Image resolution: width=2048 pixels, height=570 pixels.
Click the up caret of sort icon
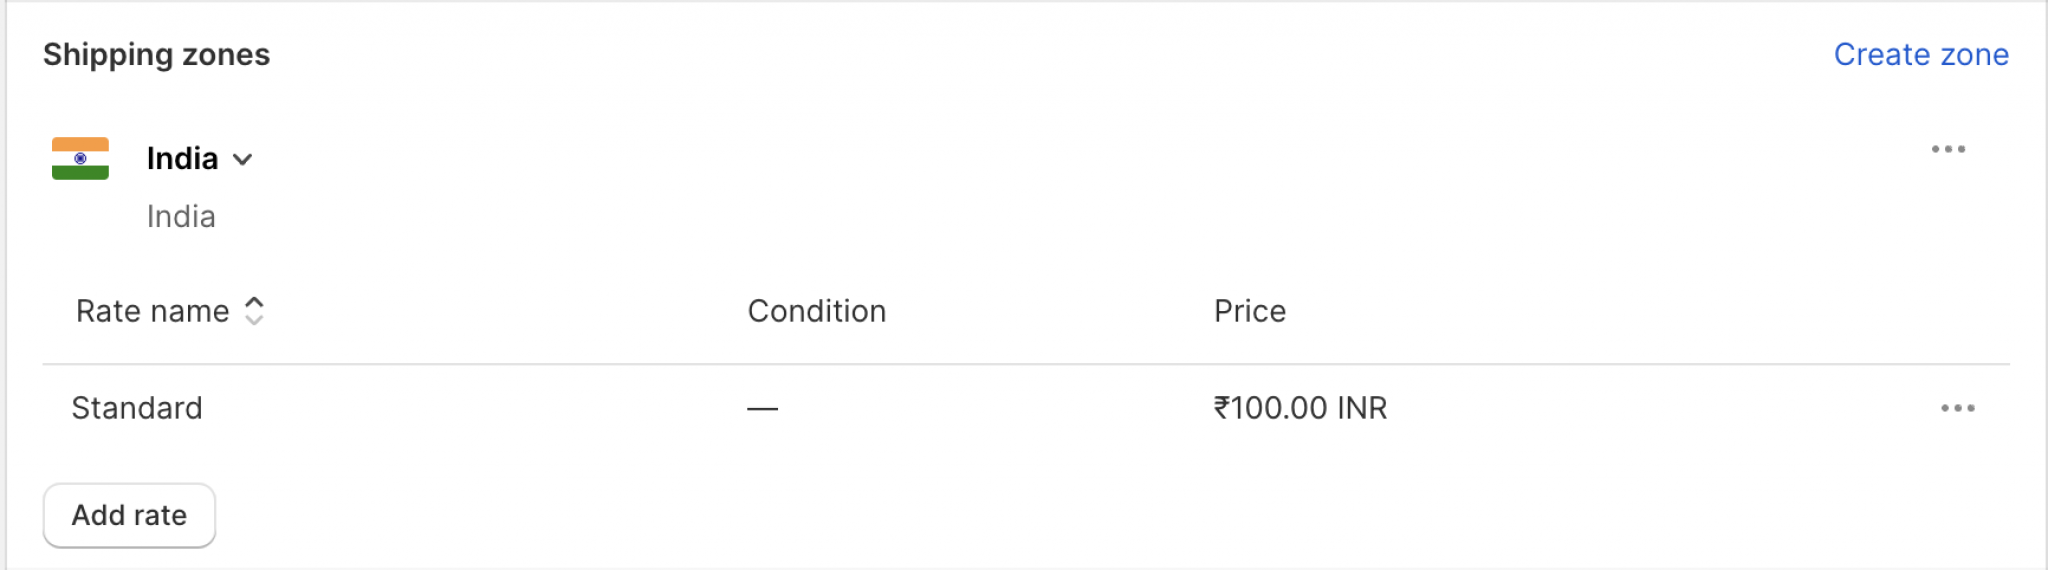coord(254,301)
